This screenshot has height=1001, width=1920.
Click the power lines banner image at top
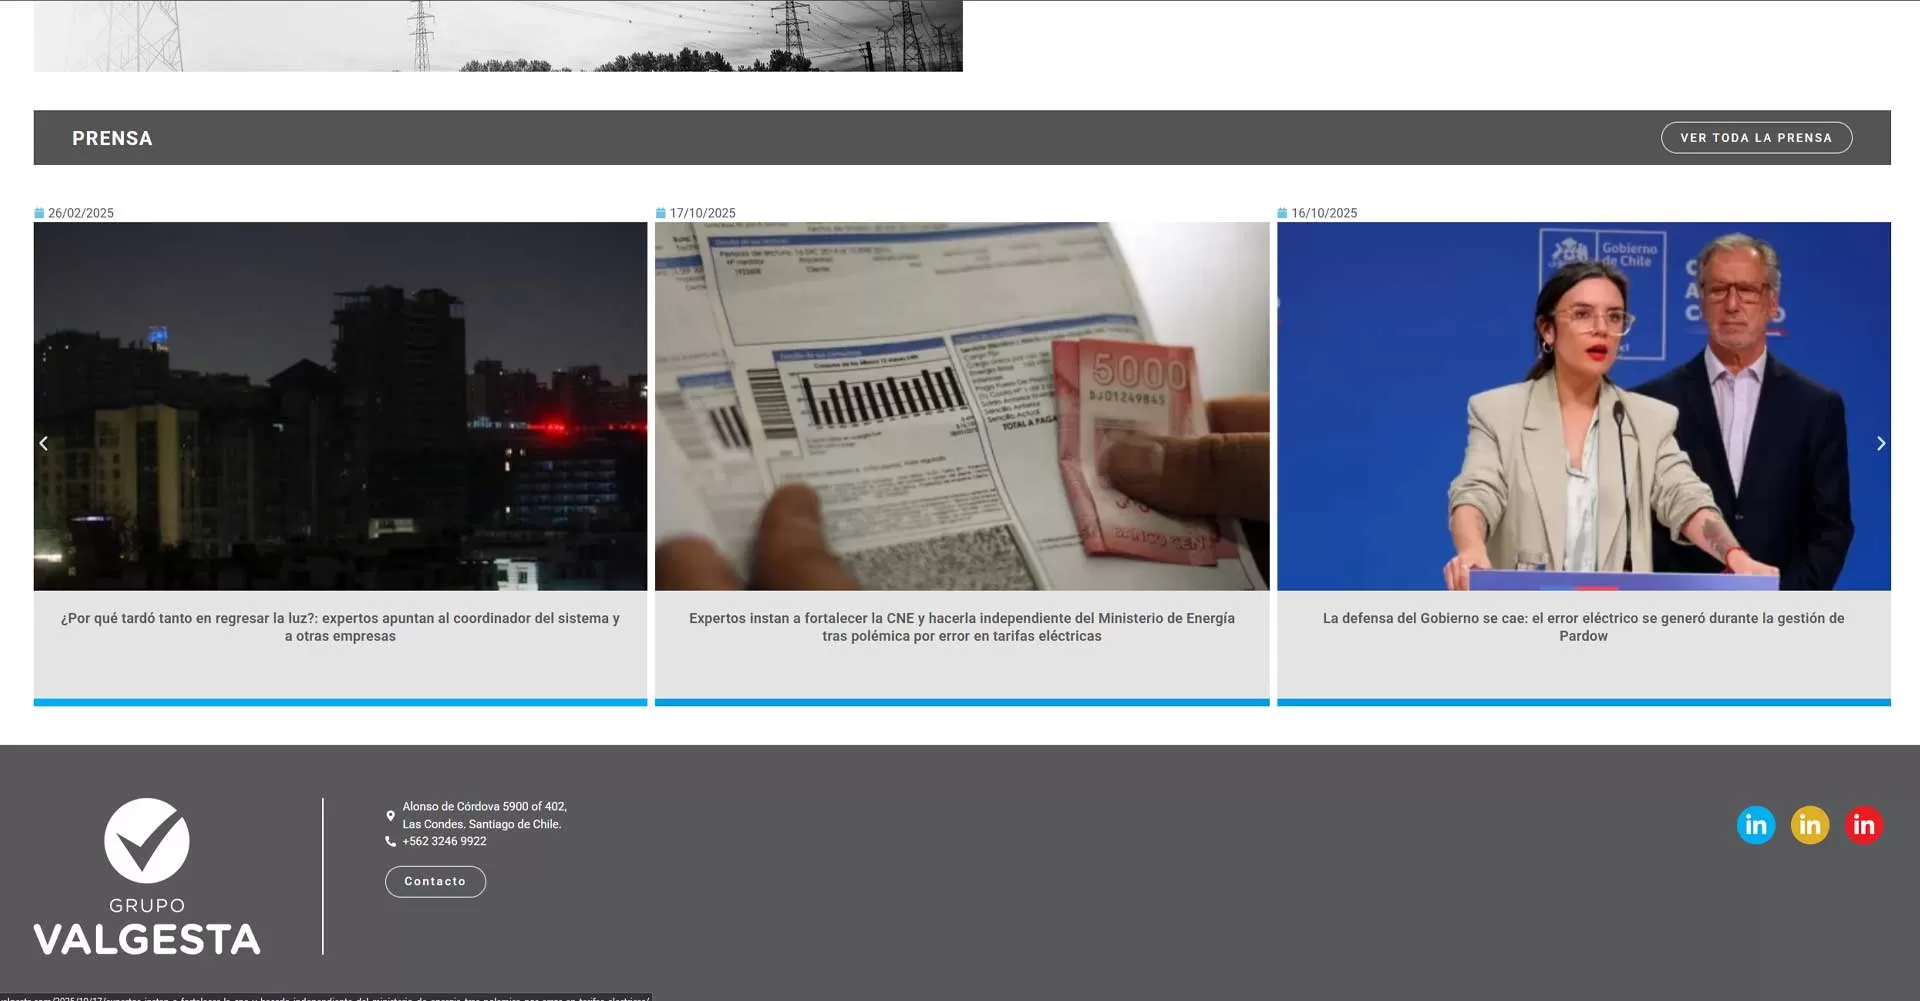point(498,36)
